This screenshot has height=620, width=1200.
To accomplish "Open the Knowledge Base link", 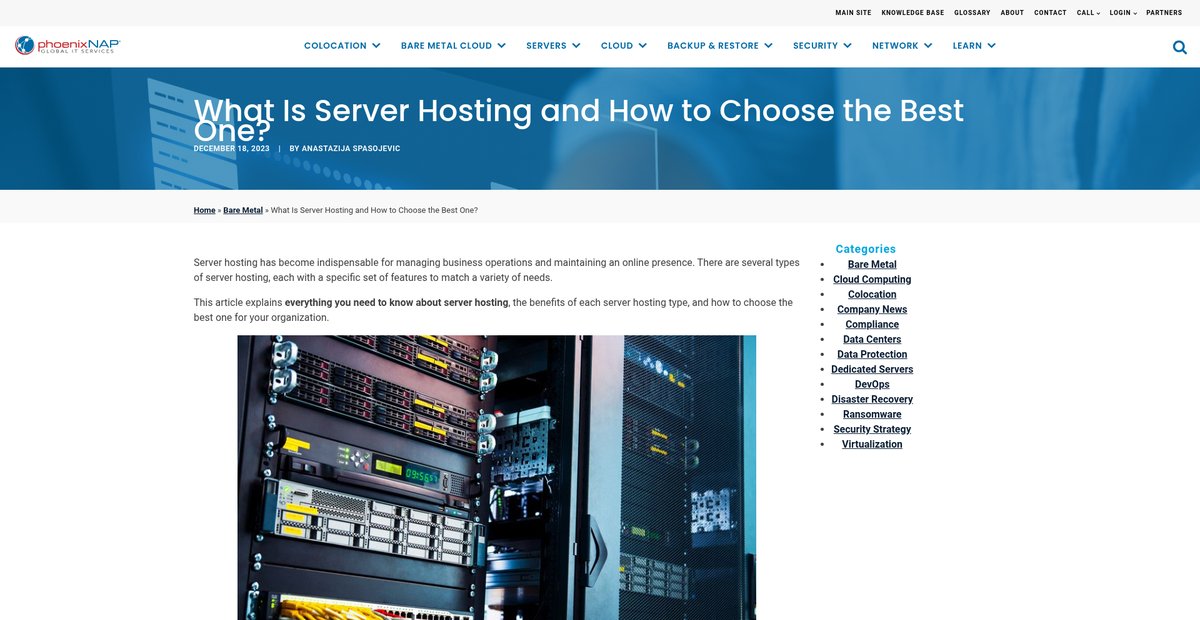I will click(x=912, y=13).
